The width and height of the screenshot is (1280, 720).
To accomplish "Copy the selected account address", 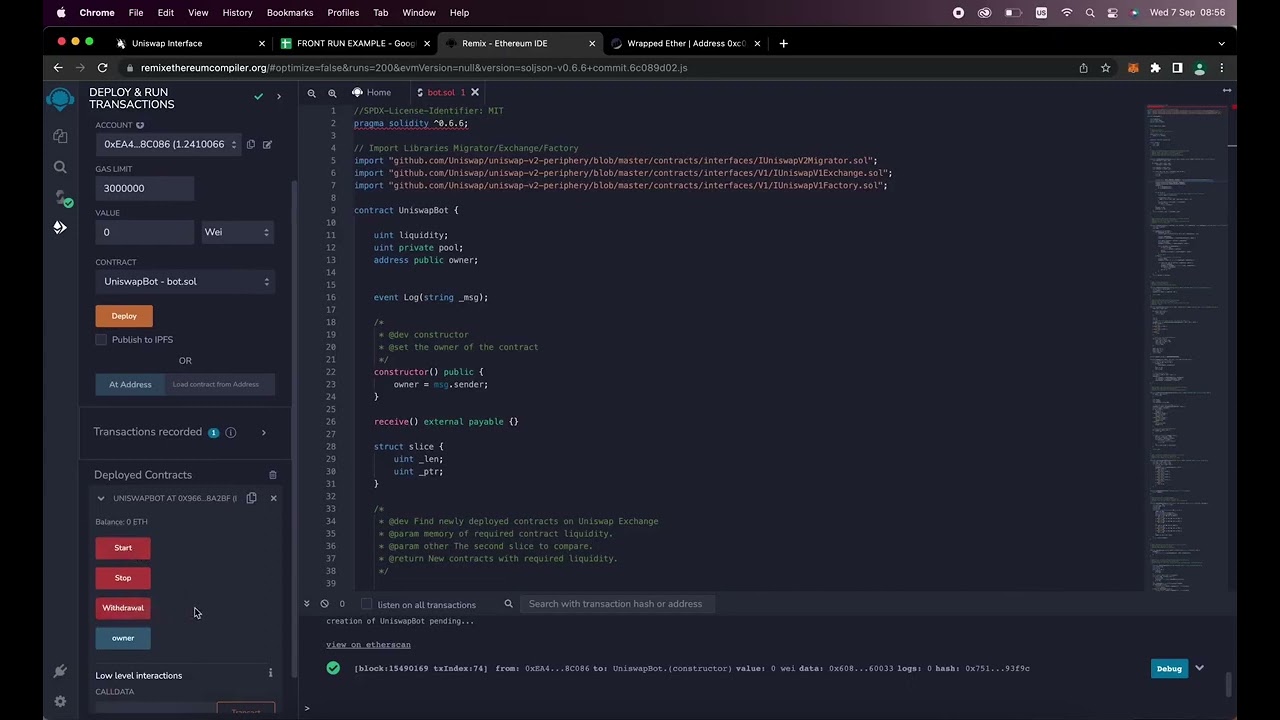I will pyautogui.click(x=251, y=144).
